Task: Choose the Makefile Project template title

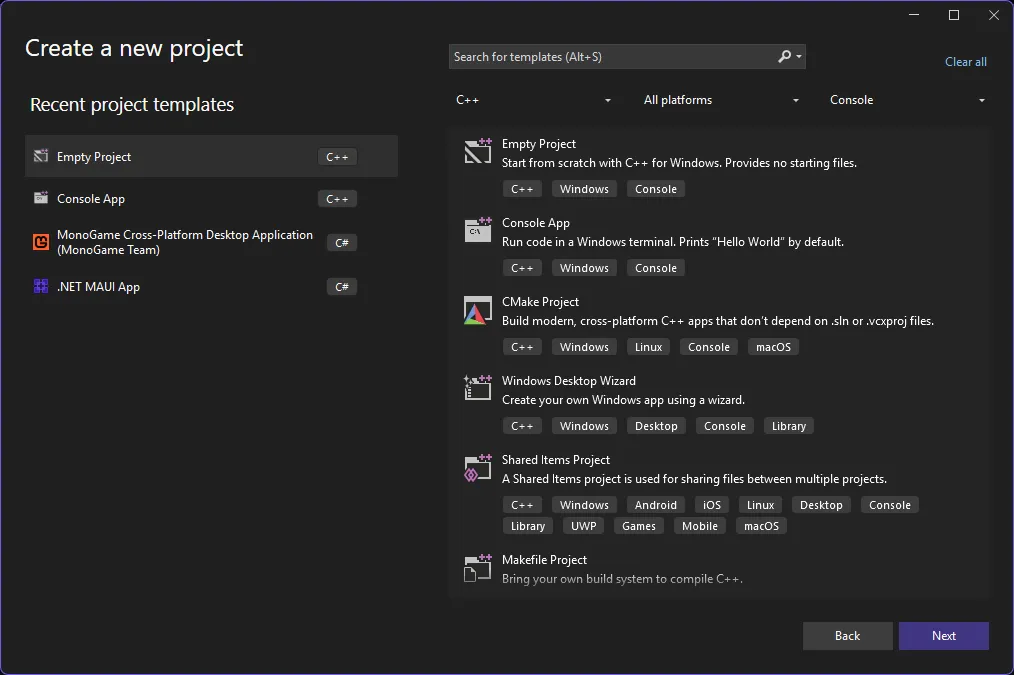Action: pyautogui.click(x=544, y=560)
